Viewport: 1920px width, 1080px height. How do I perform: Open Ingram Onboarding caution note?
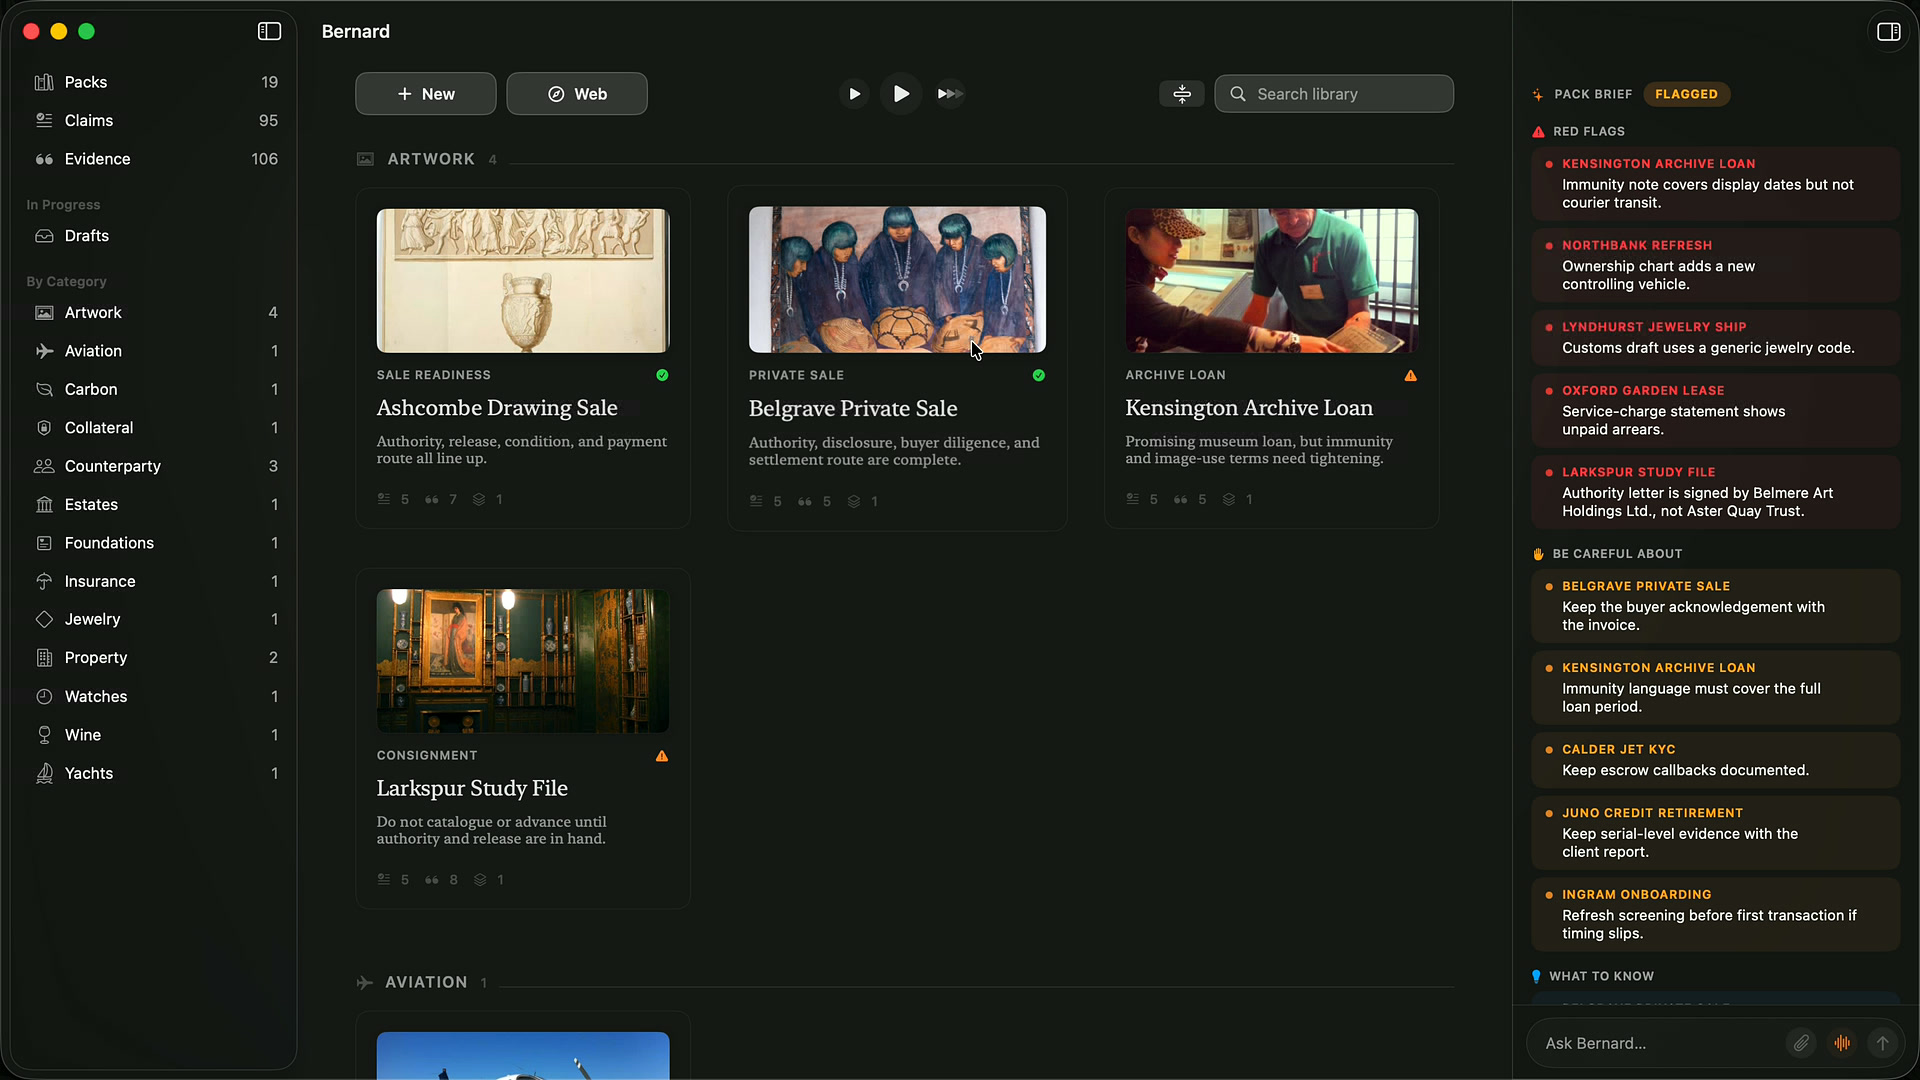pyautogui.click(x=1715, y=914)
